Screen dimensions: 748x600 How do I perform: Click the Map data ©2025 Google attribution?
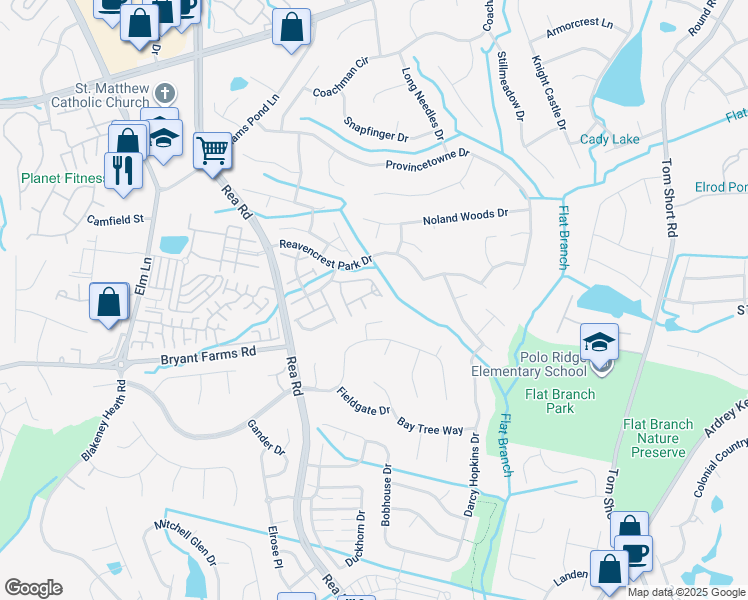pos(686,593)
